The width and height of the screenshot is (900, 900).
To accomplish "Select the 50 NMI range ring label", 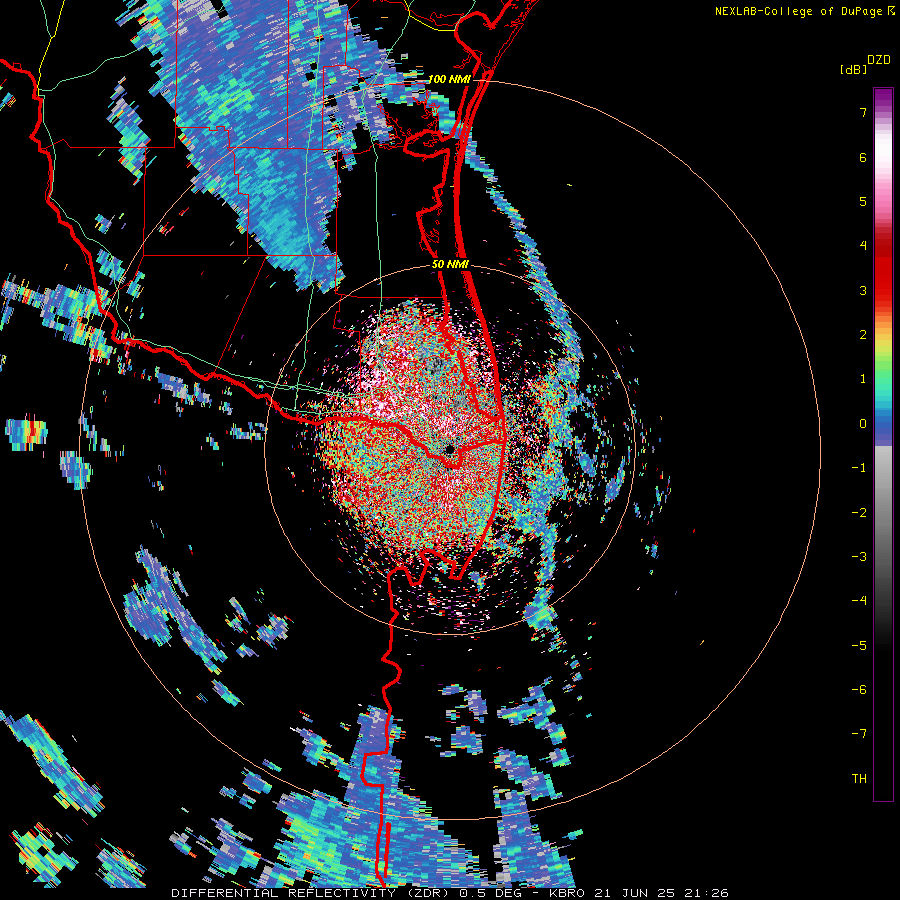I will (x=451, y=265).
